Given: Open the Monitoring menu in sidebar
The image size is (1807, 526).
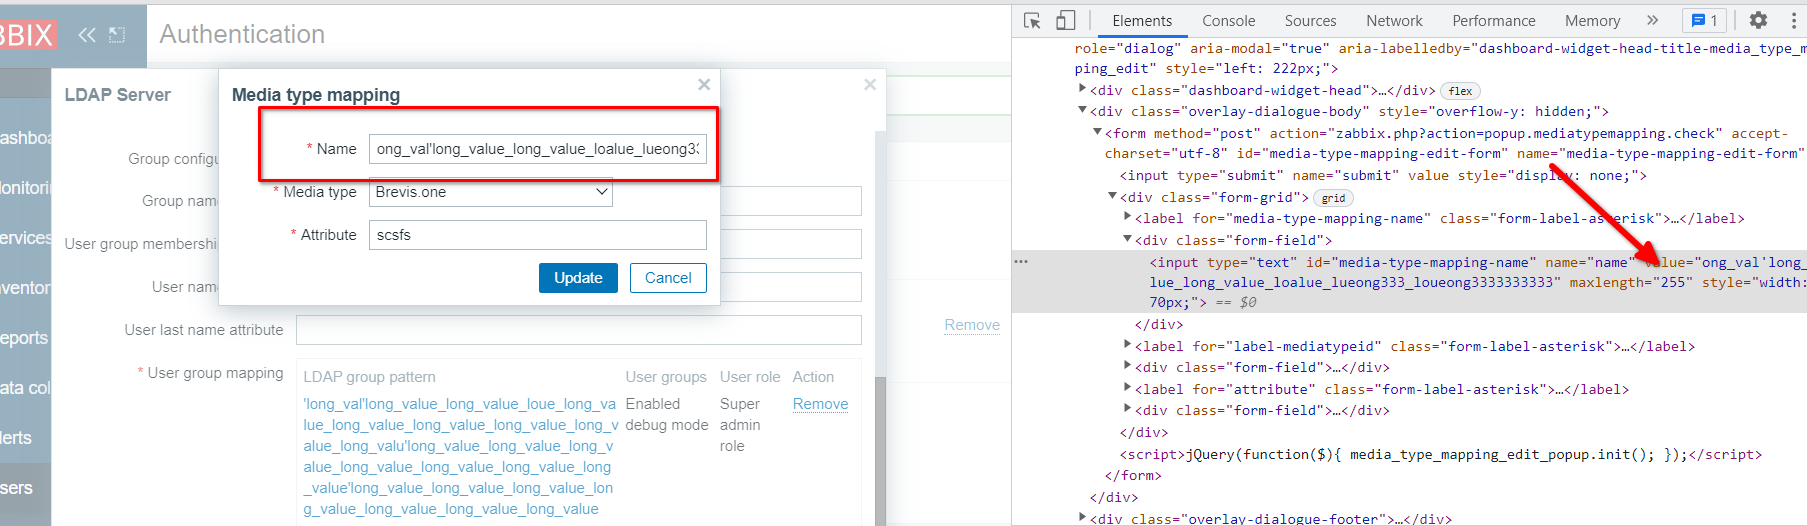Looking at the screenshot, I should (26, 188).
